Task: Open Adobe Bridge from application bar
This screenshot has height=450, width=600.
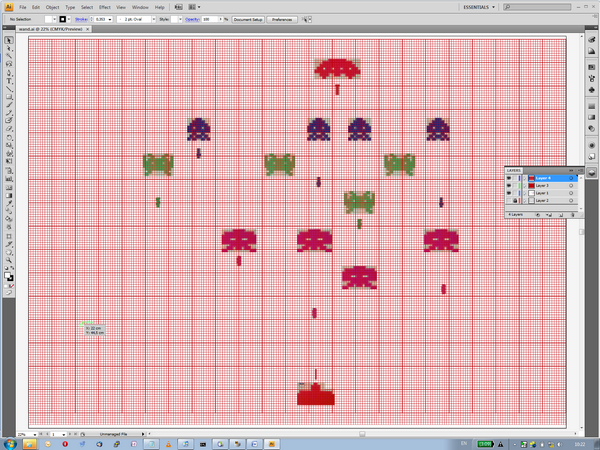Action: tap(178, 7)
